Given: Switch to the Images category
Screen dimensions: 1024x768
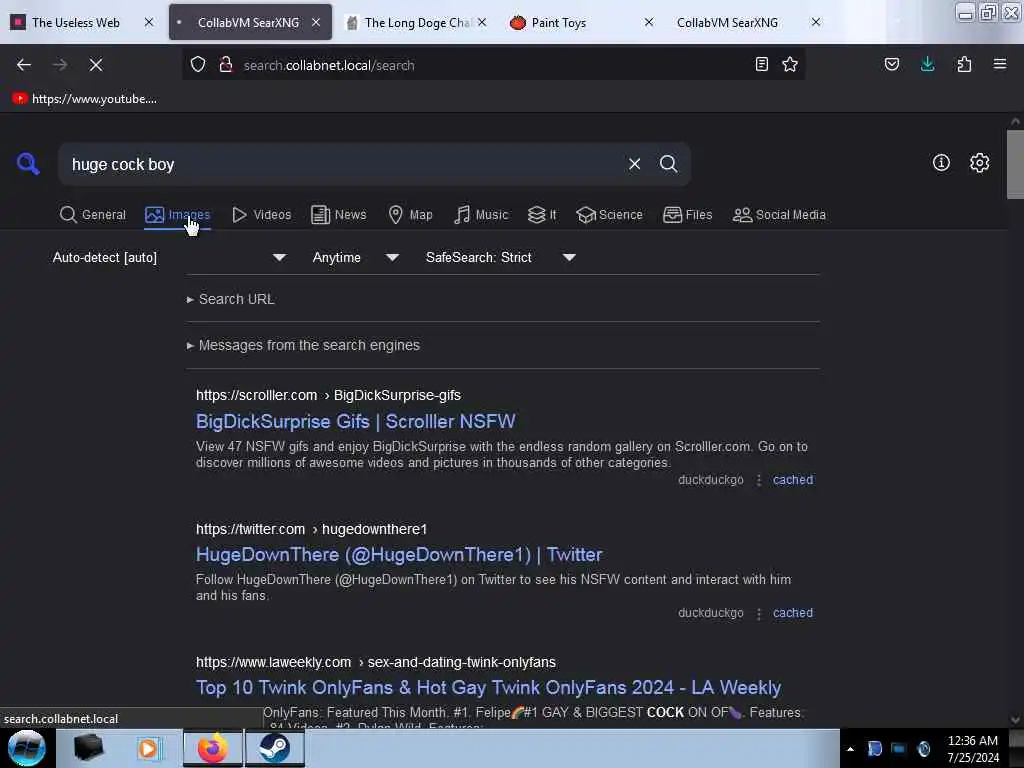Looking at the screenshot, I should (x=178, y=215).
